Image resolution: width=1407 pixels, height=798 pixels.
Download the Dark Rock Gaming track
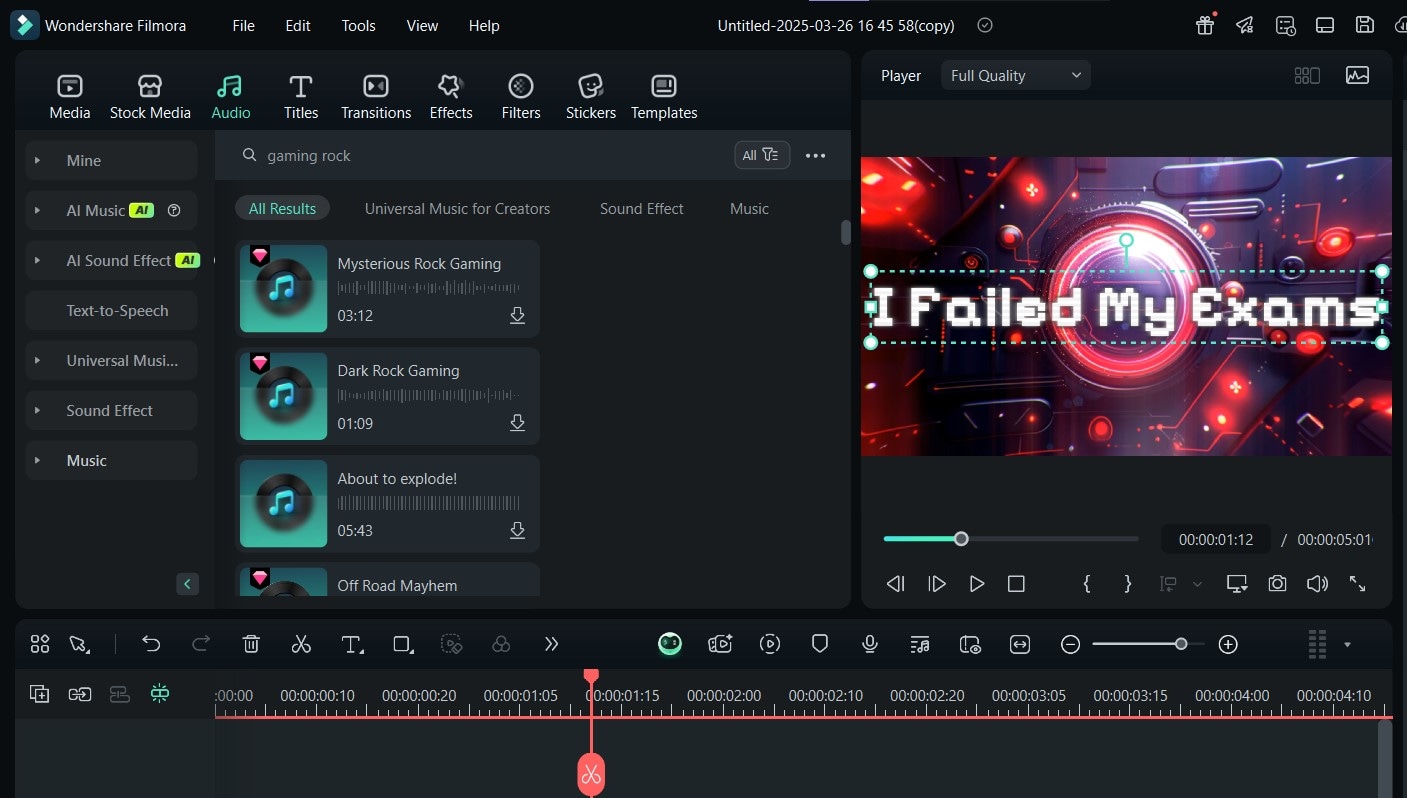coord(517,423)
